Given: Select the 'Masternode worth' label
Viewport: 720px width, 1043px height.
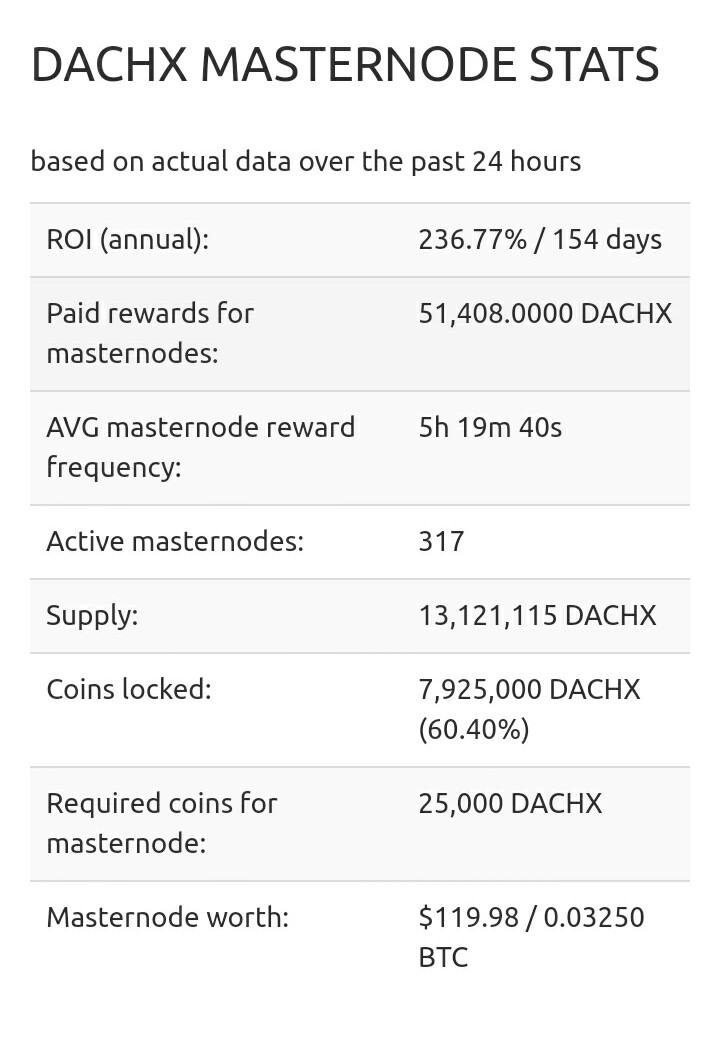Looking at the screenshot, I should click(167, 917).
